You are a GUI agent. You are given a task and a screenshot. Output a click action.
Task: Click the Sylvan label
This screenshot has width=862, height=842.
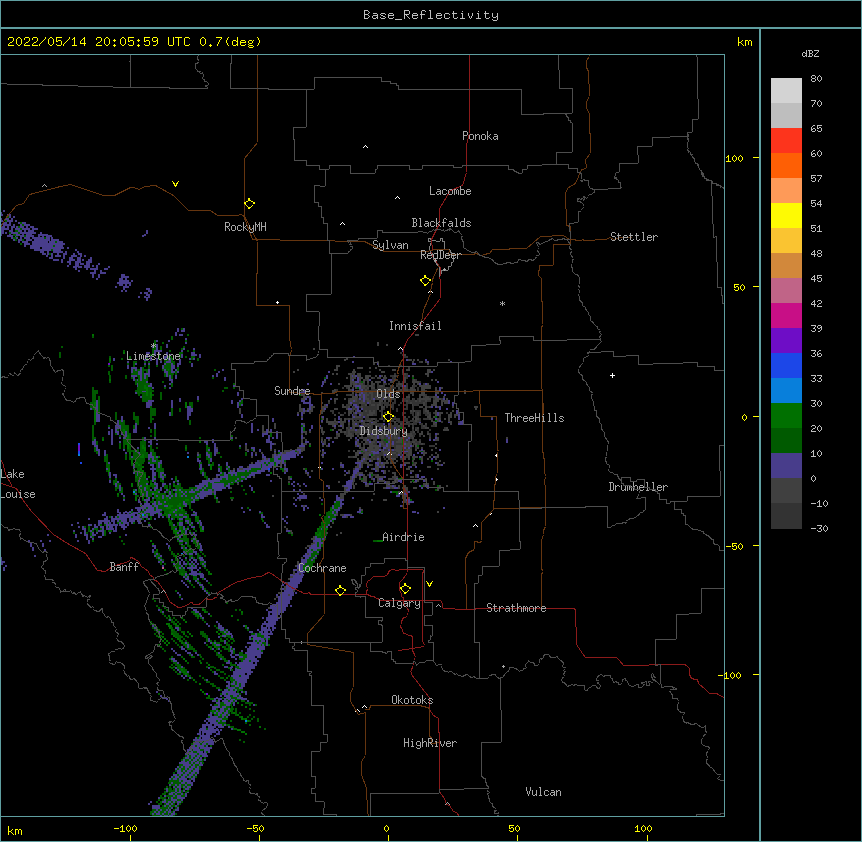390,245
